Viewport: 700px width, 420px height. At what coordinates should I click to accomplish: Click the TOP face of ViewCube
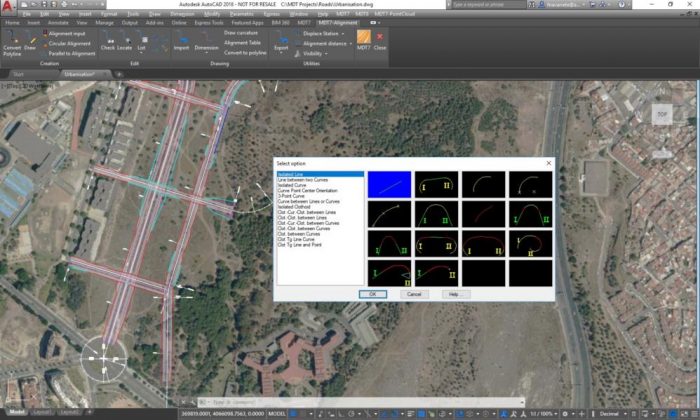(661, 115)
